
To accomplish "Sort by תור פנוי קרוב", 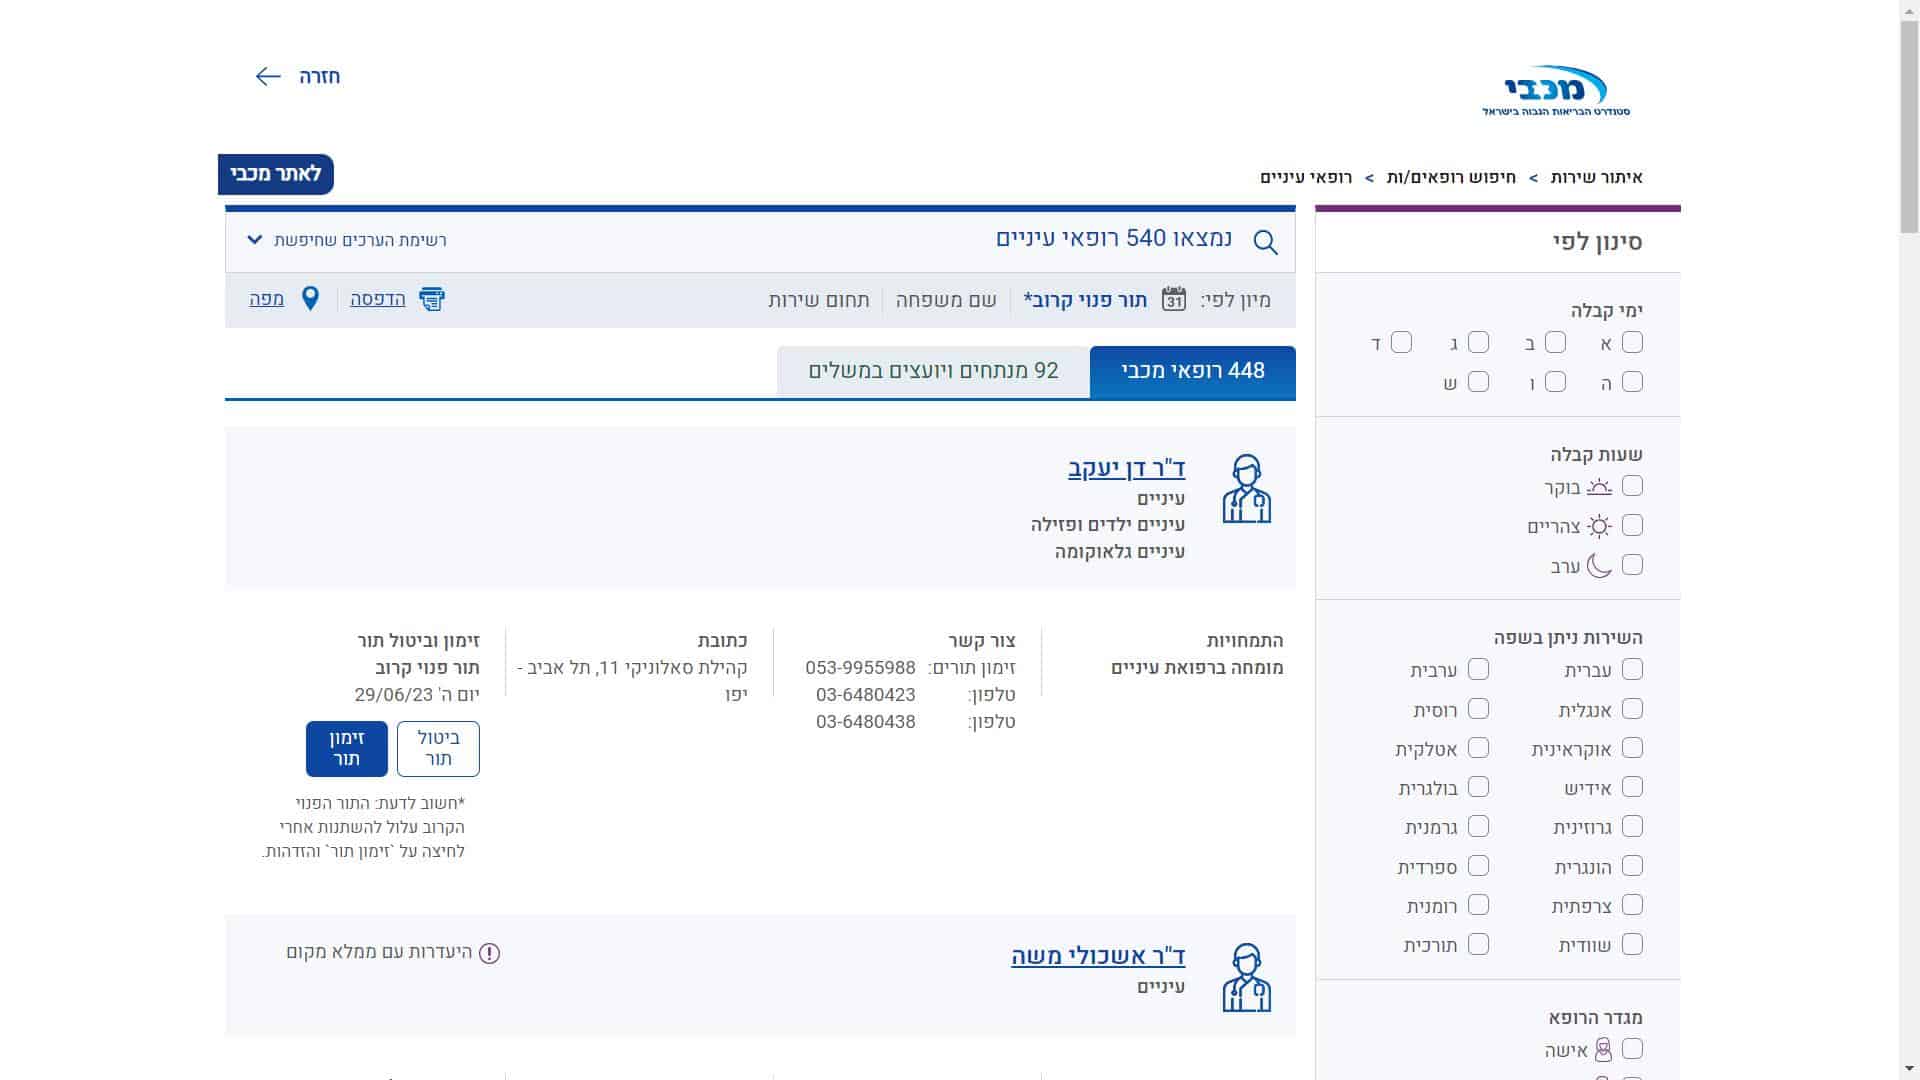I will [1085, 300].
